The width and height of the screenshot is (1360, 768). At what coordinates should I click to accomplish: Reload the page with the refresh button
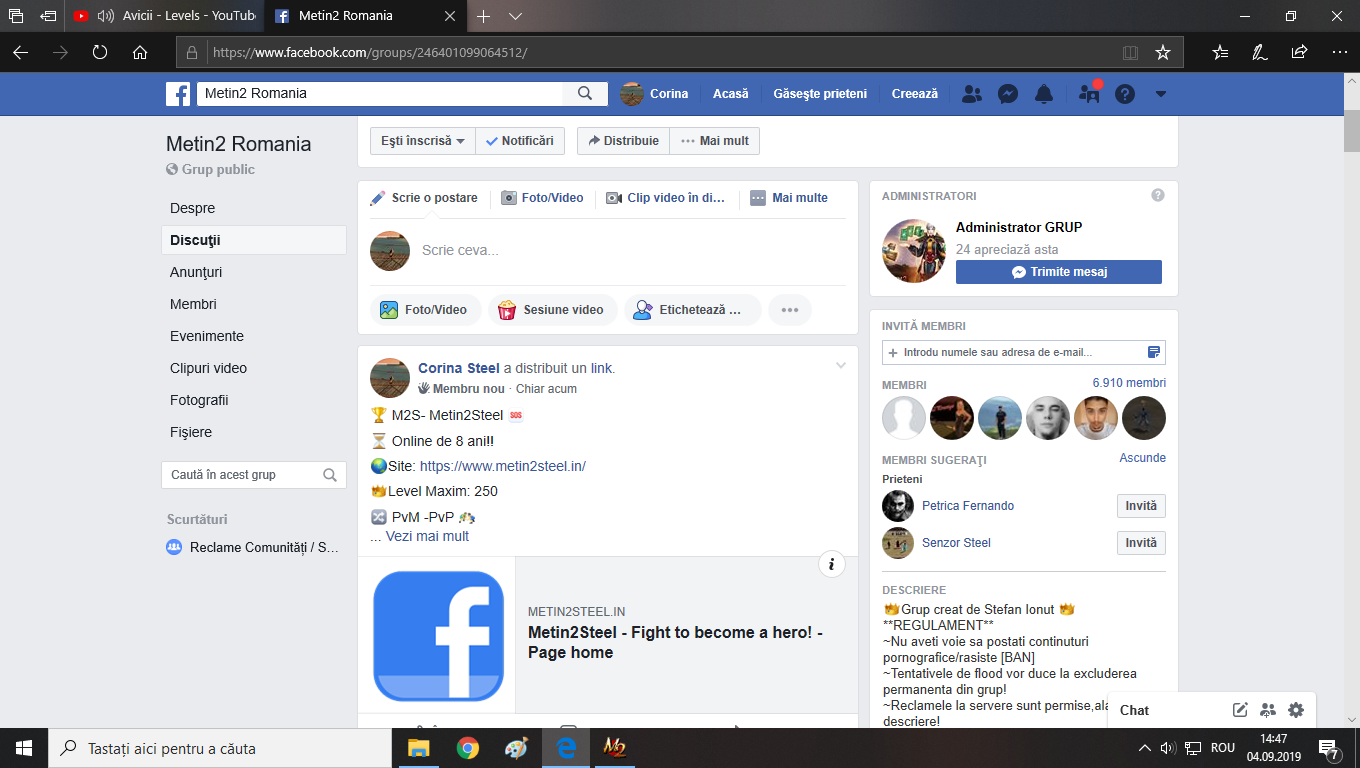pos(100,52)
